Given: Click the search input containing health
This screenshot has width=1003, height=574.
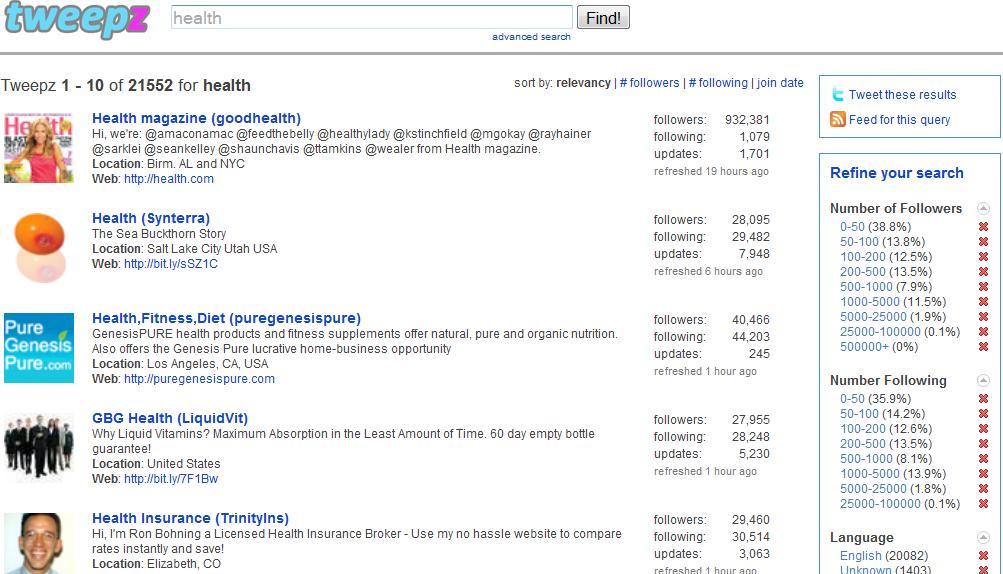Looking at the screenshot, I should pyautogui.click(x=372, y=17).
